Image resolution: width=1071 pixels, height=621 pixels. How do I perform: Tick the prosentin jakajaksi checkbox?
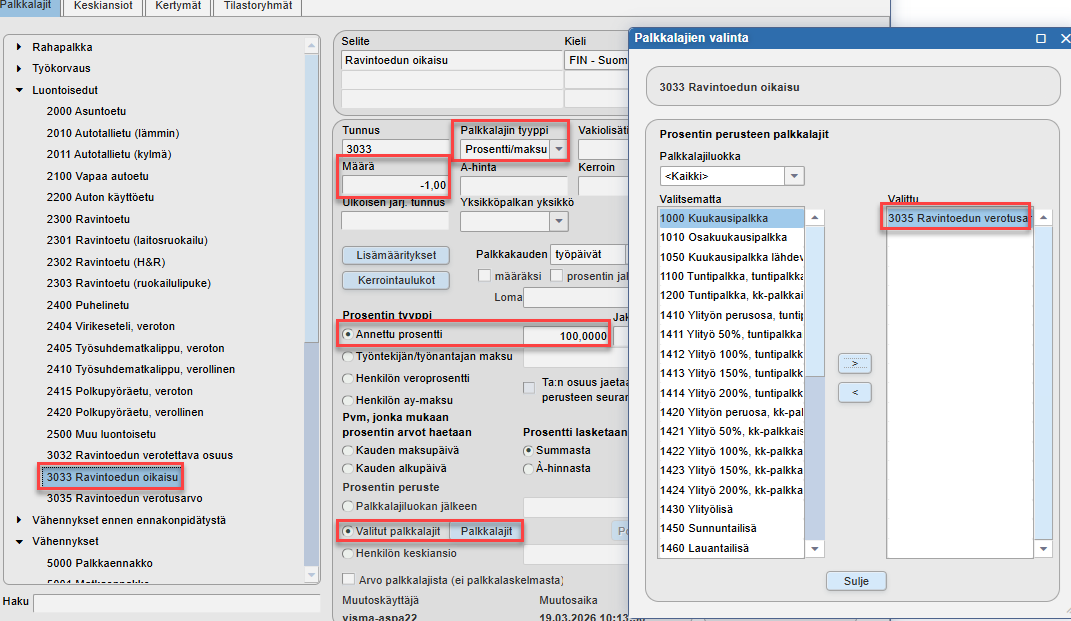pos(557,276)
